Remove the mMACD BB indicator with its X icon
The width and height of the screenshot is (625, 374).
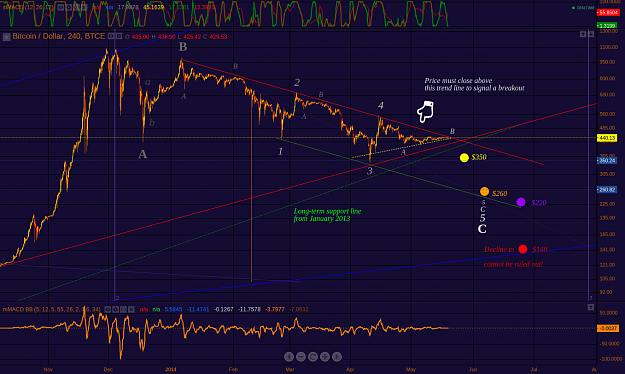(131, 309)
